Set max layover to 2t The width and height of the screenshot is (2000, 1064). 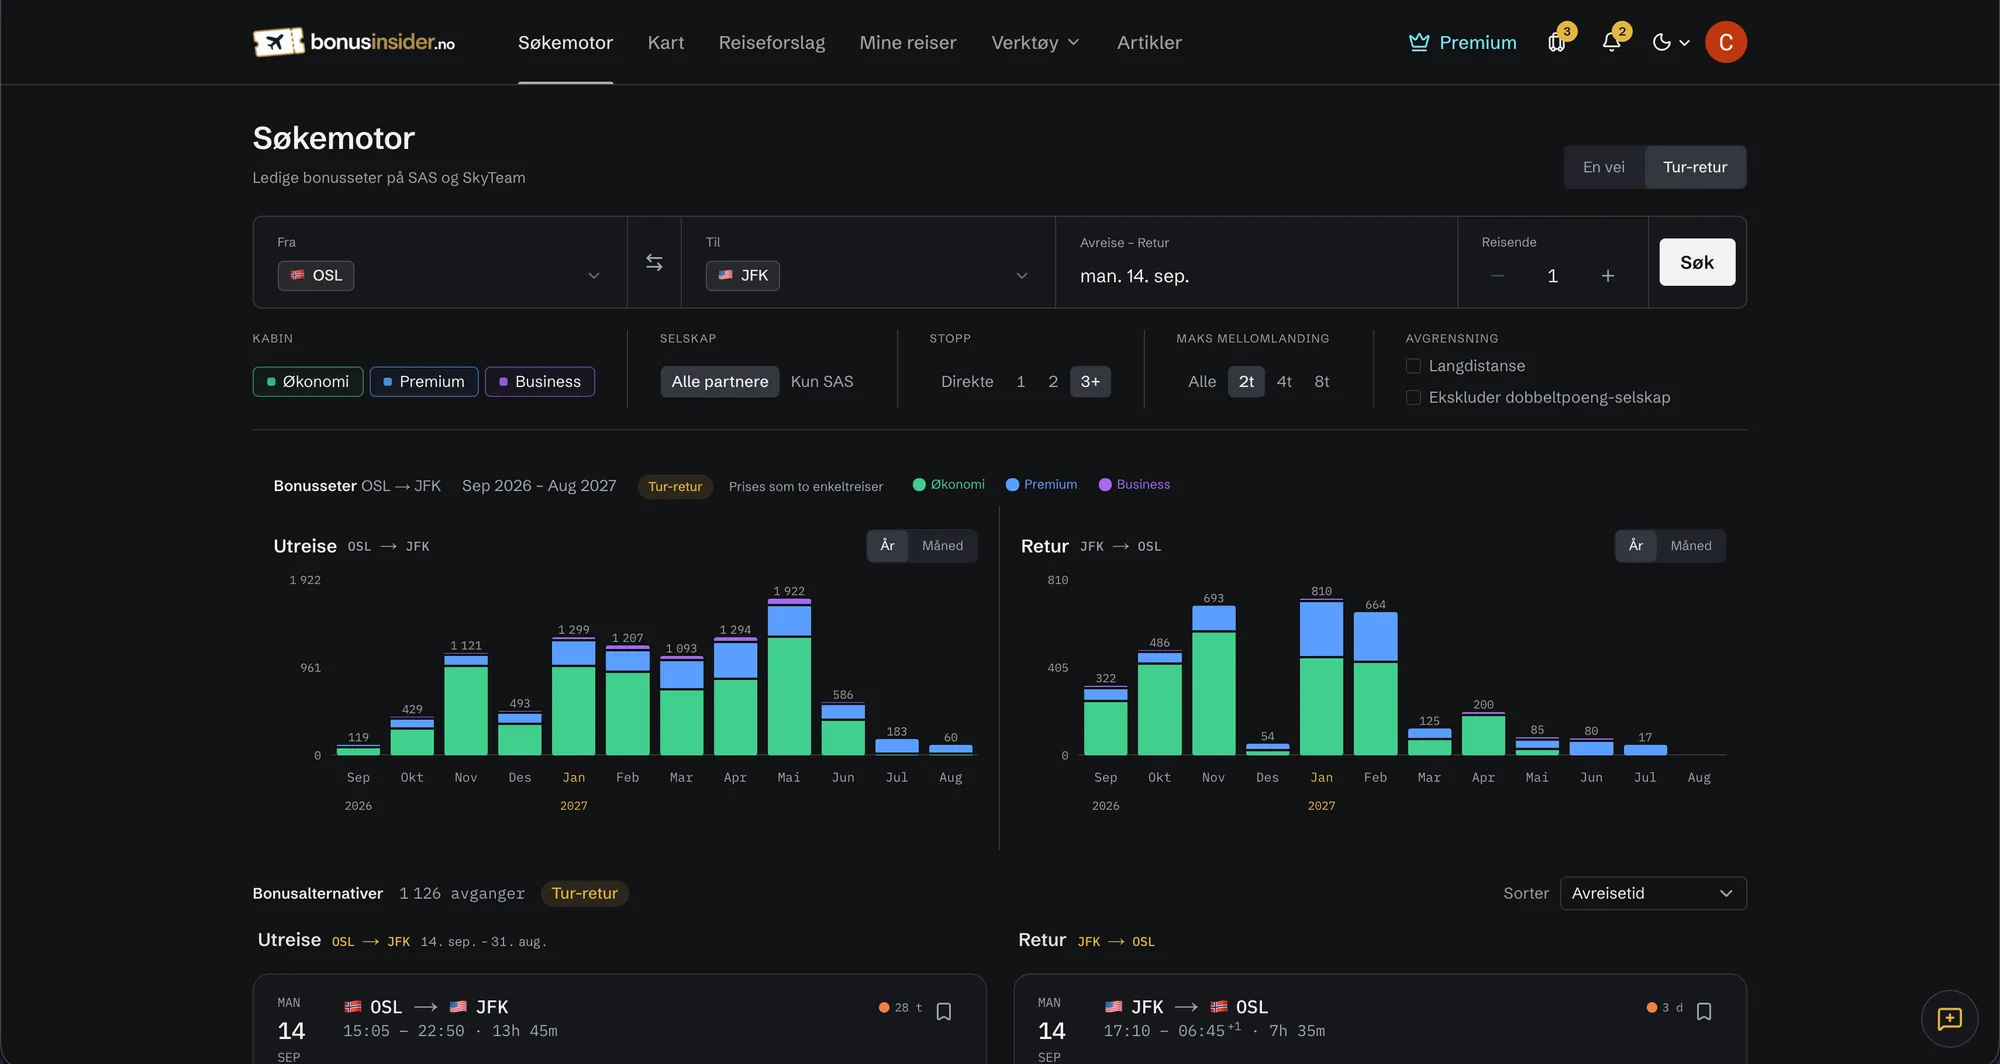[x=1246, y=381]
